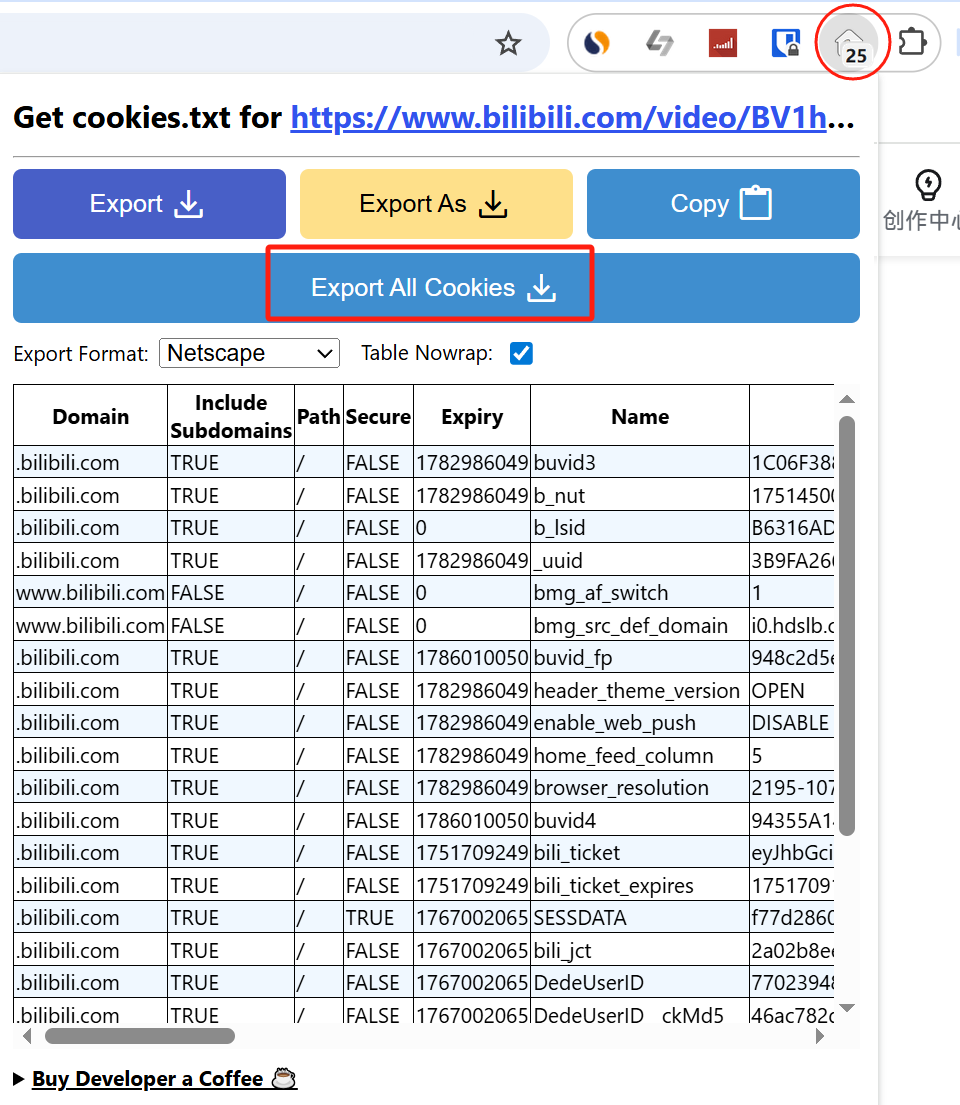Click the yellow Export As button
960x1105 pixels.
click(436, 204)
